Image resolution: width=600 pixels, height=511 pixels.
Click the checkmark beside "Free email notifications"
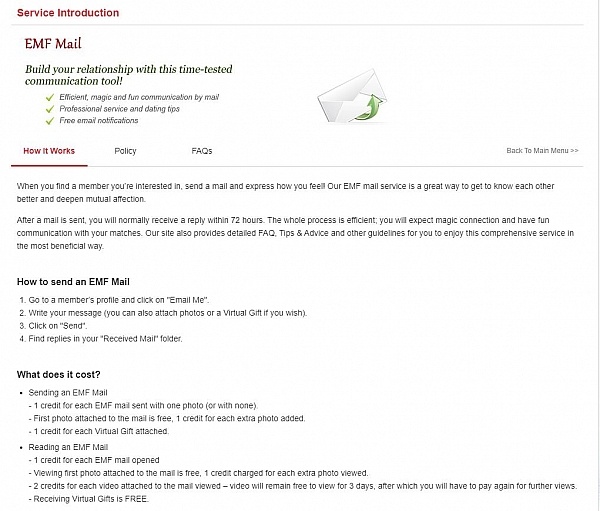(x=50, y=120)
